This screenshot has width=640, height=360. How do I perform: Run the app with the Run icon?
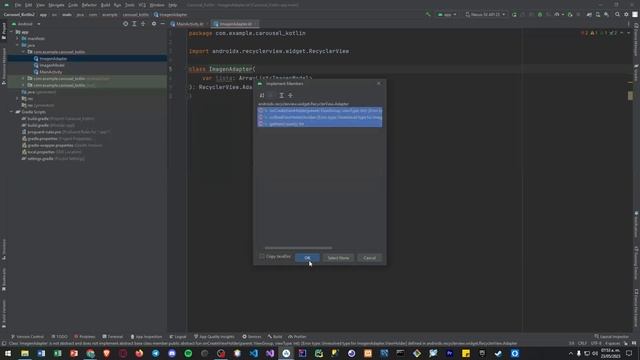pyautogui.click(x=514, y=14)
